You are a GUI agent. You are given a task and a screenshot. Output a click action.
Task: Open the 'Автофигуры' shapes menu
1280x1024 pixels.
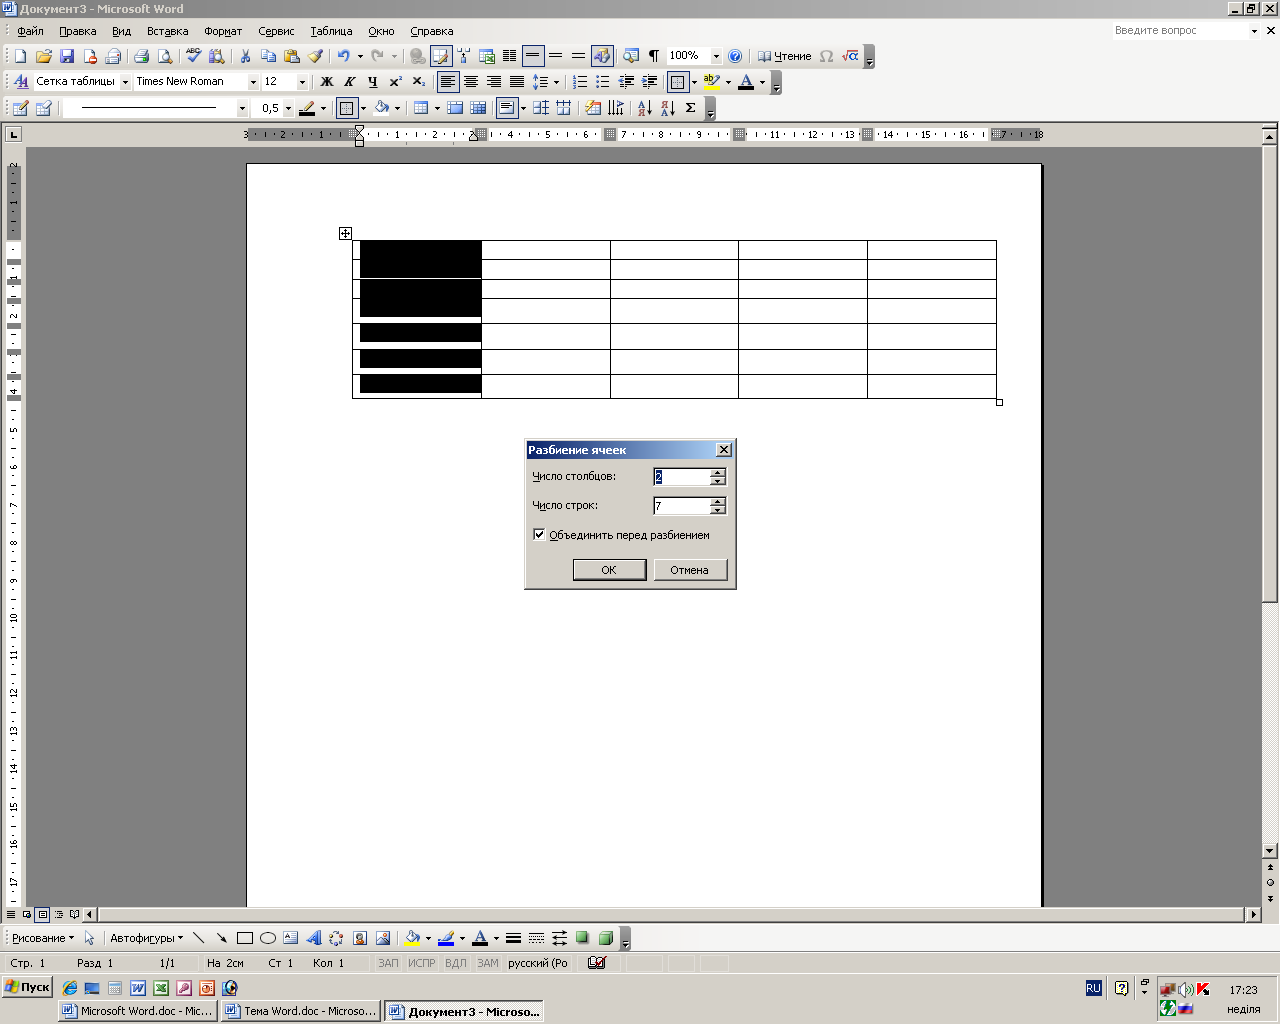coord(146,938)
